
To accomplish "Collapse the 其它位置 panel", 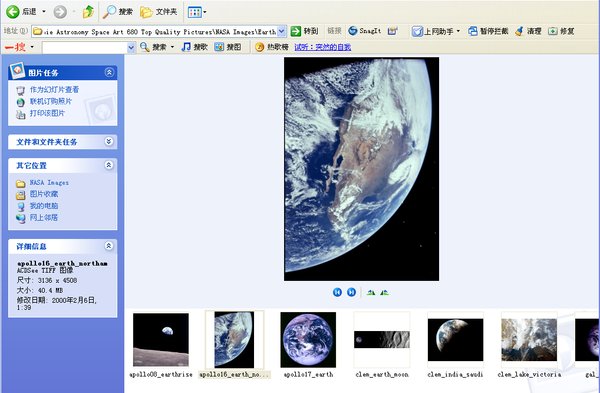I will point(109,165).
